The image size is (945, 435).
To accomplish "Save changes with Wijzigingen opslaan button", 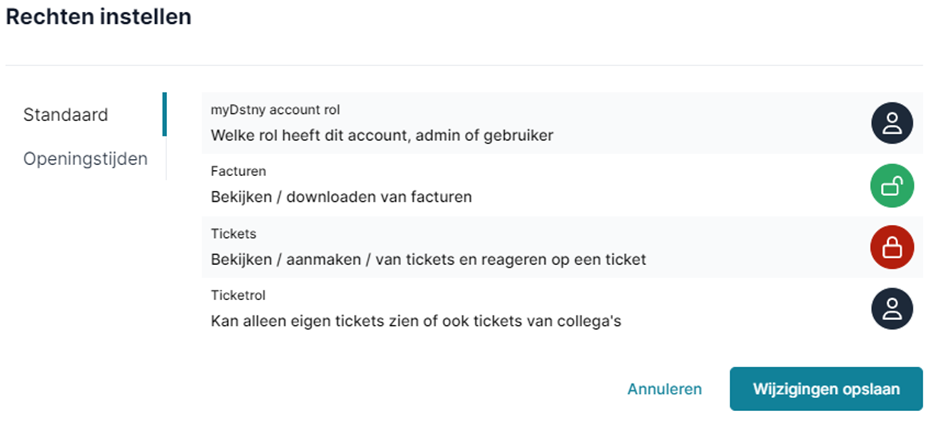I will (826, 389).
